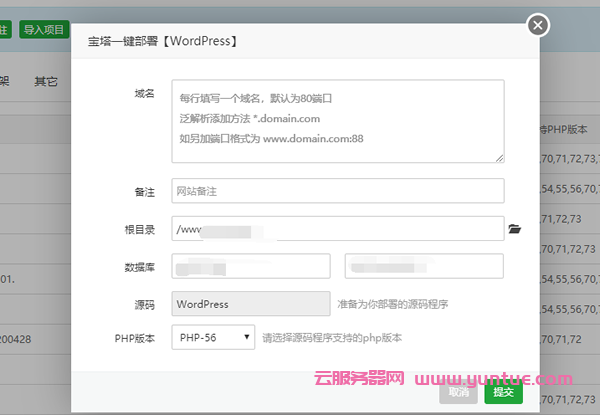The width and height of the screenshot is (600, 415).
Task: Click the 请选择源码程序支持的php版本 hint text
Action: [331, 338]
